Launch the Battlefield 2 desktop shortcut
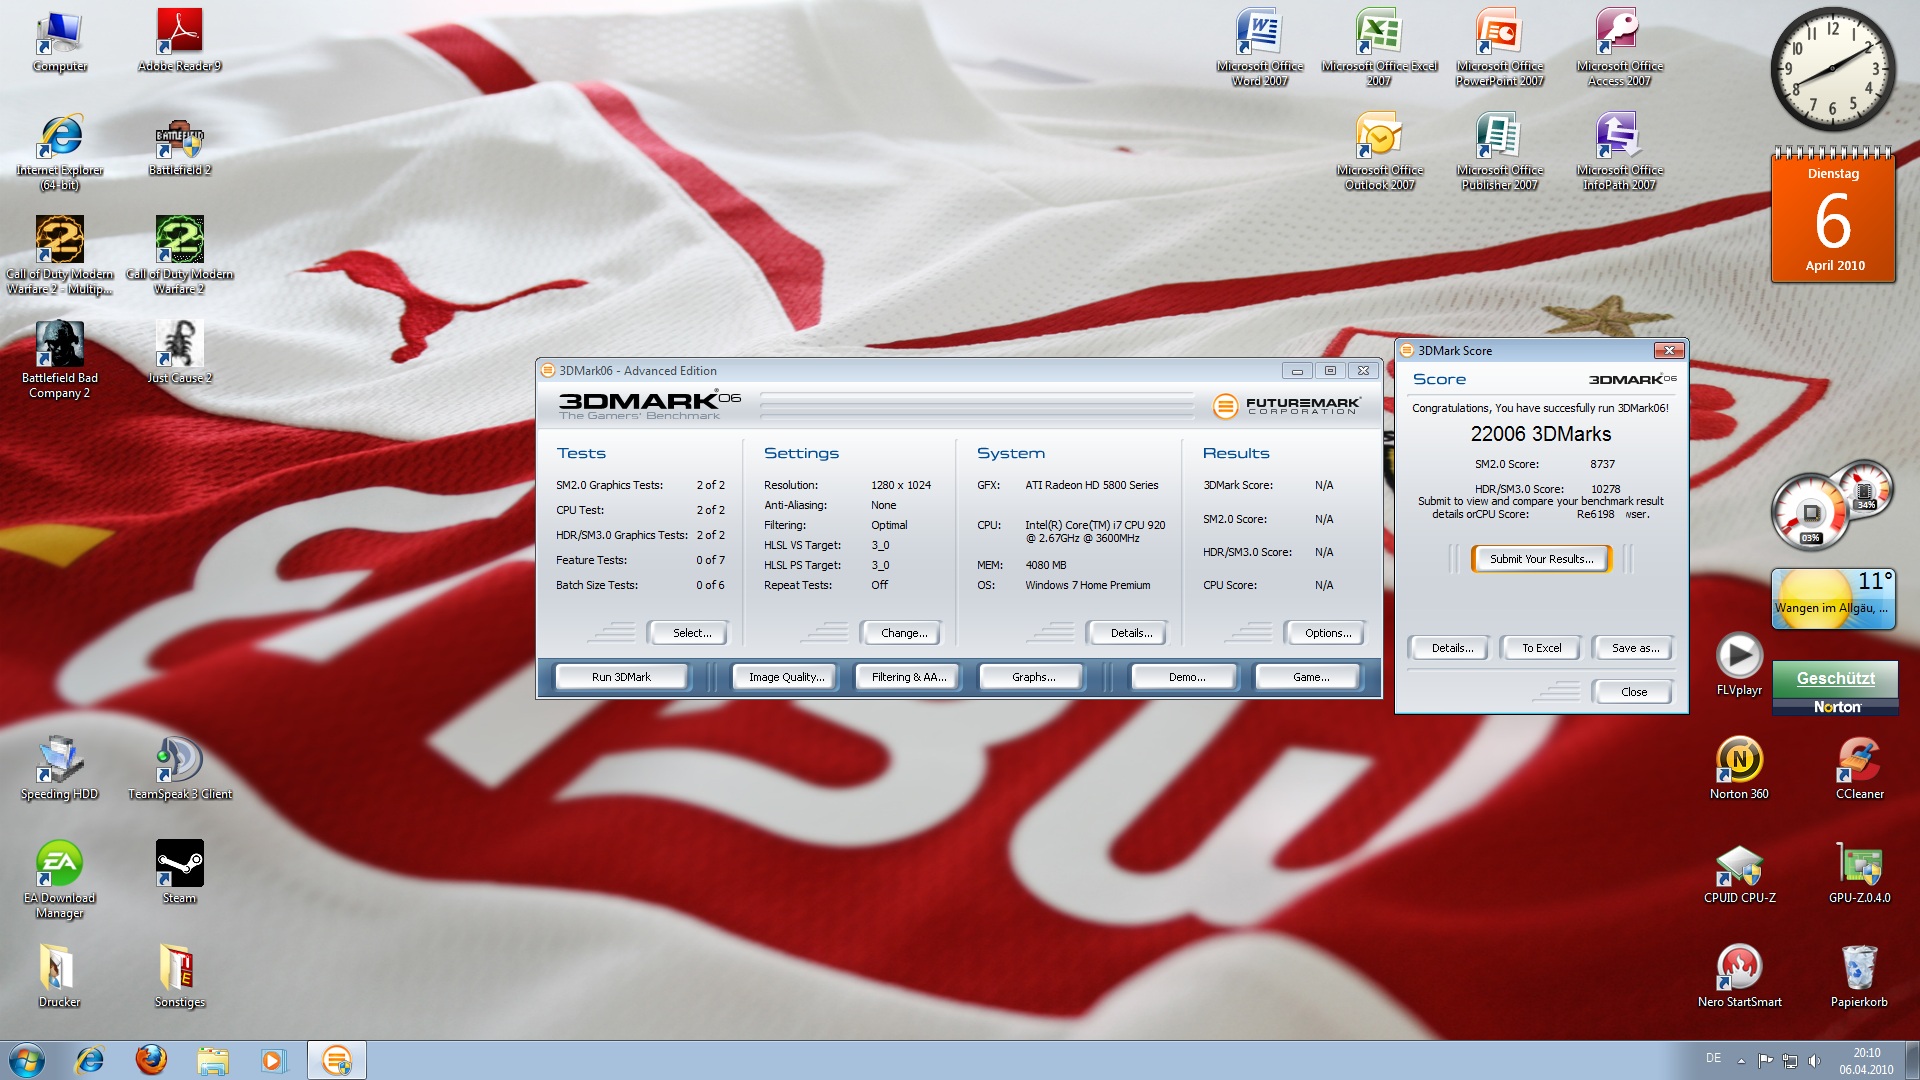The height and width of the screenshot is (1080, 1920). click(180, 145)
